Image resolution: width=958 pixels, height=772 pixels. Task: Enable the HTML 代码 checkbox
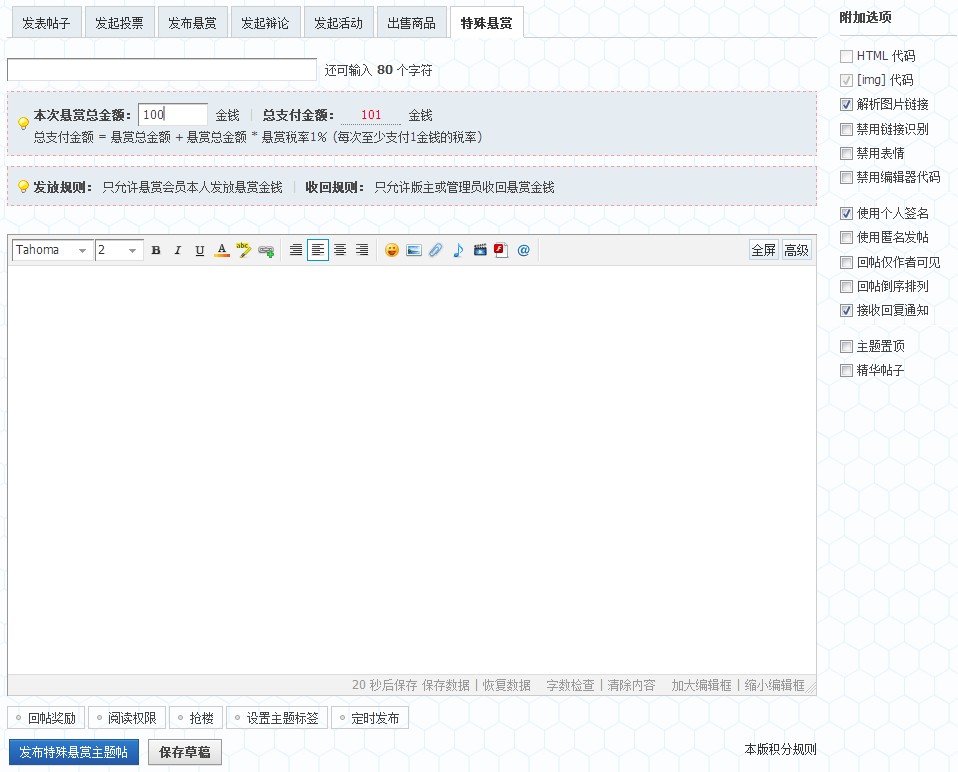pyautogui.click(x=846, y=56)
